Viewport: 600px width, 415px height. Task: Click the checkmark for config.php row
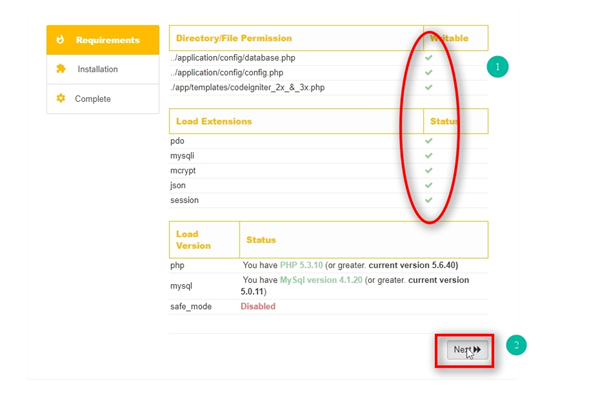coord(429,72)
